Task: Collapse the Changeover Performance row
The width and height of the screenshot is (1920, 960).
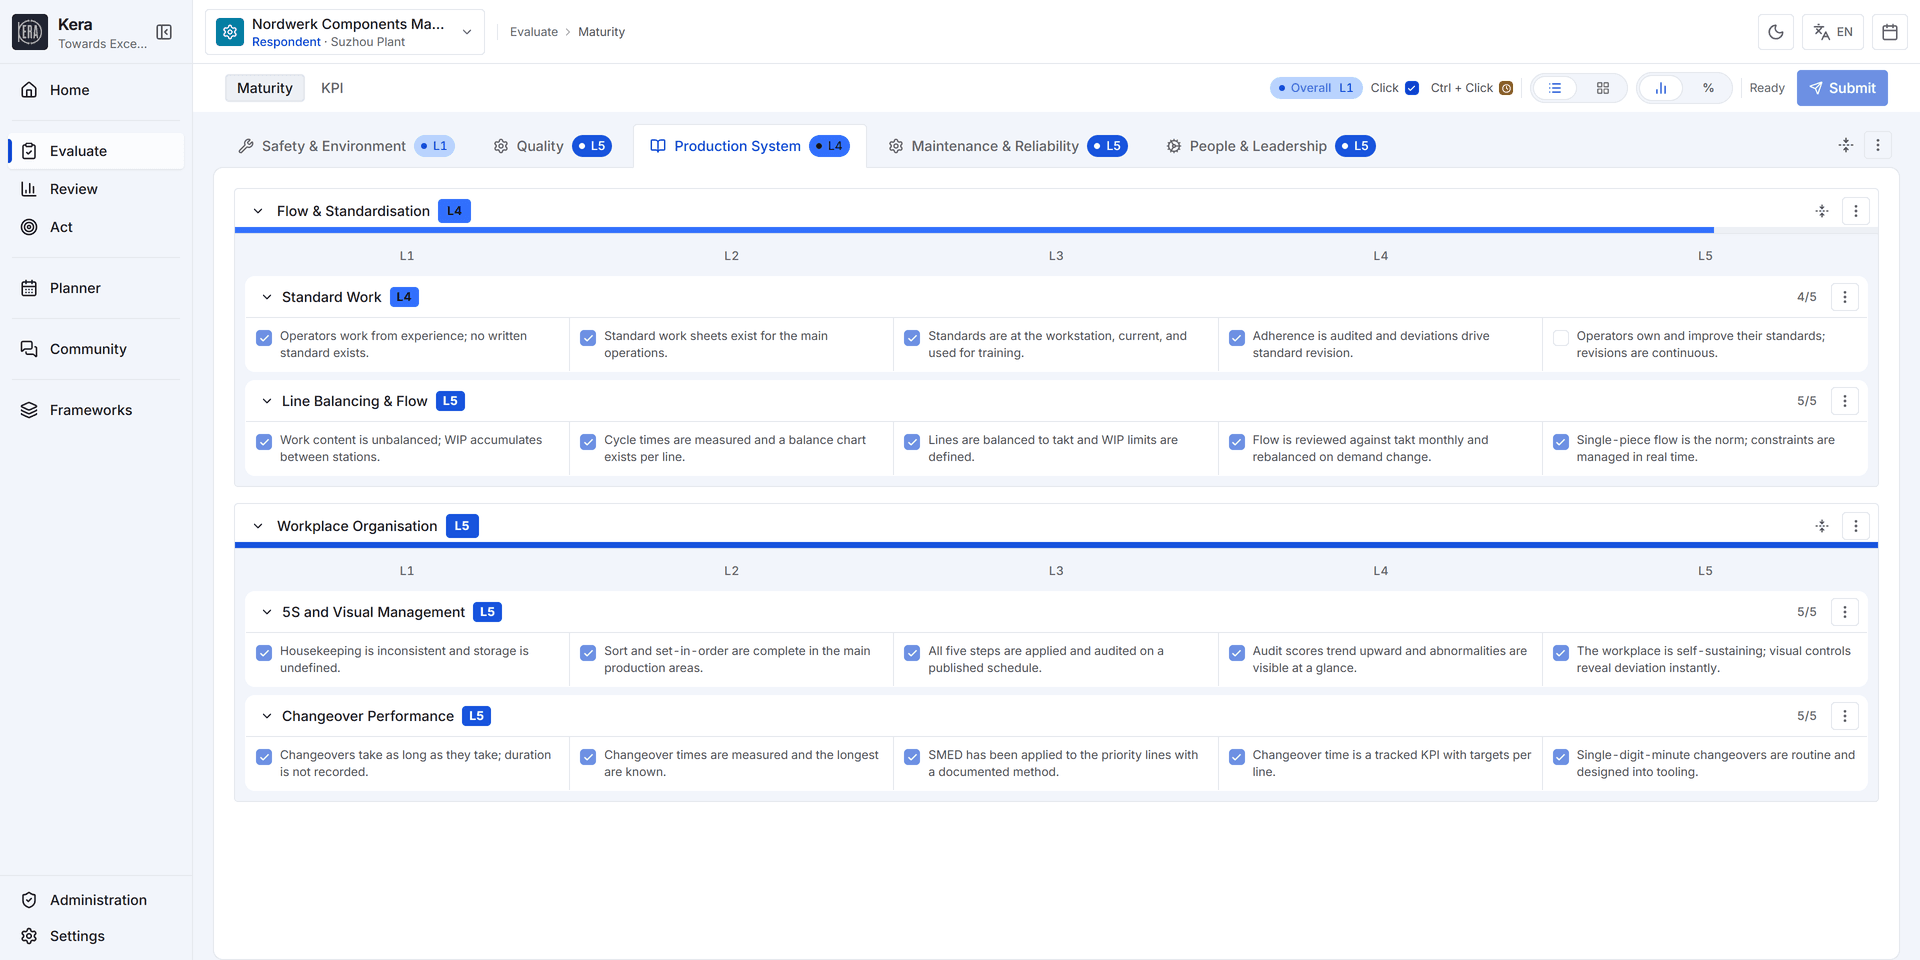Action: (267, 716)
